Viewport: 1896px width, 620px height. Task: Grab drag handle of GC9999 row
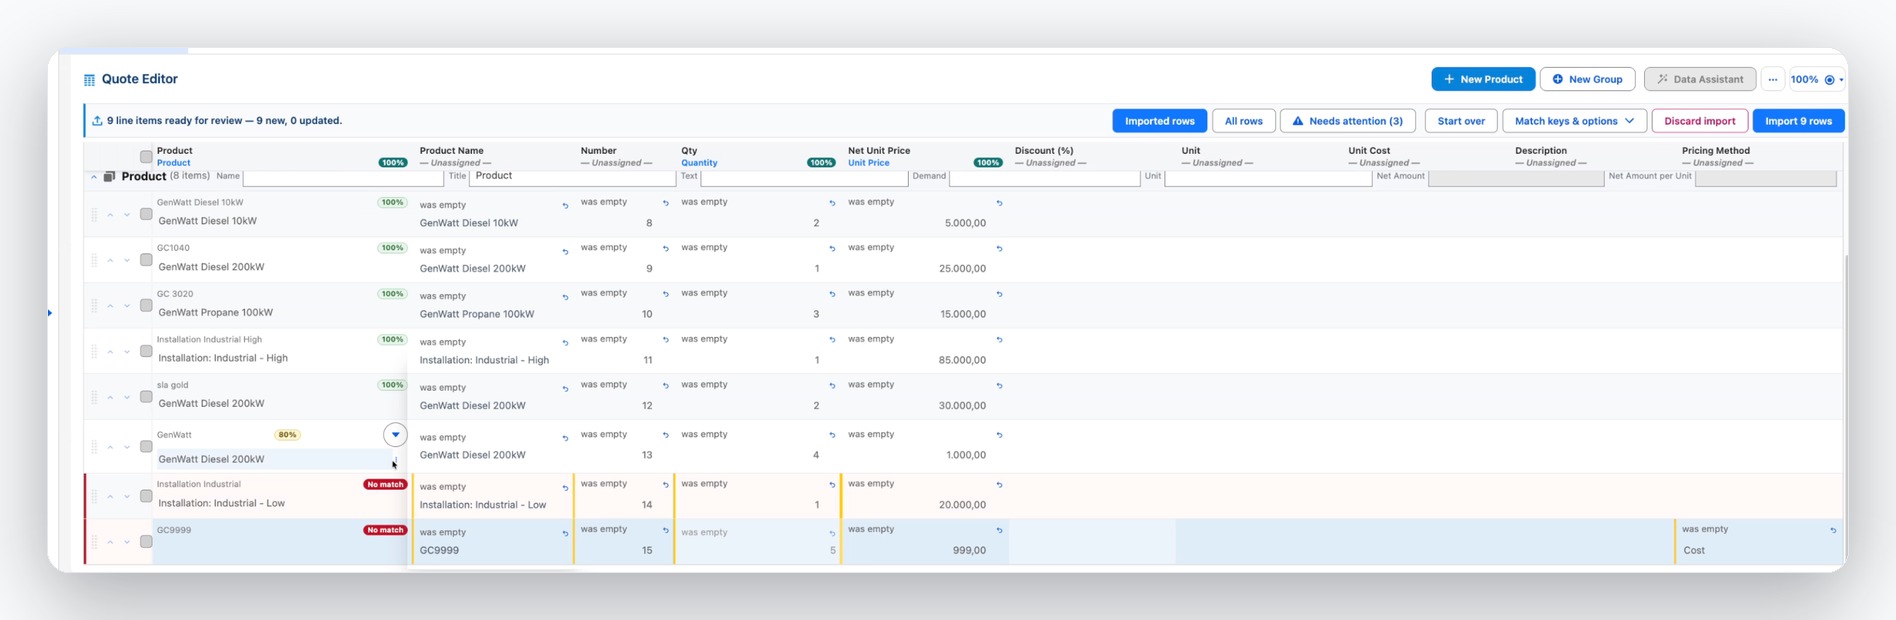pos(94,542)
